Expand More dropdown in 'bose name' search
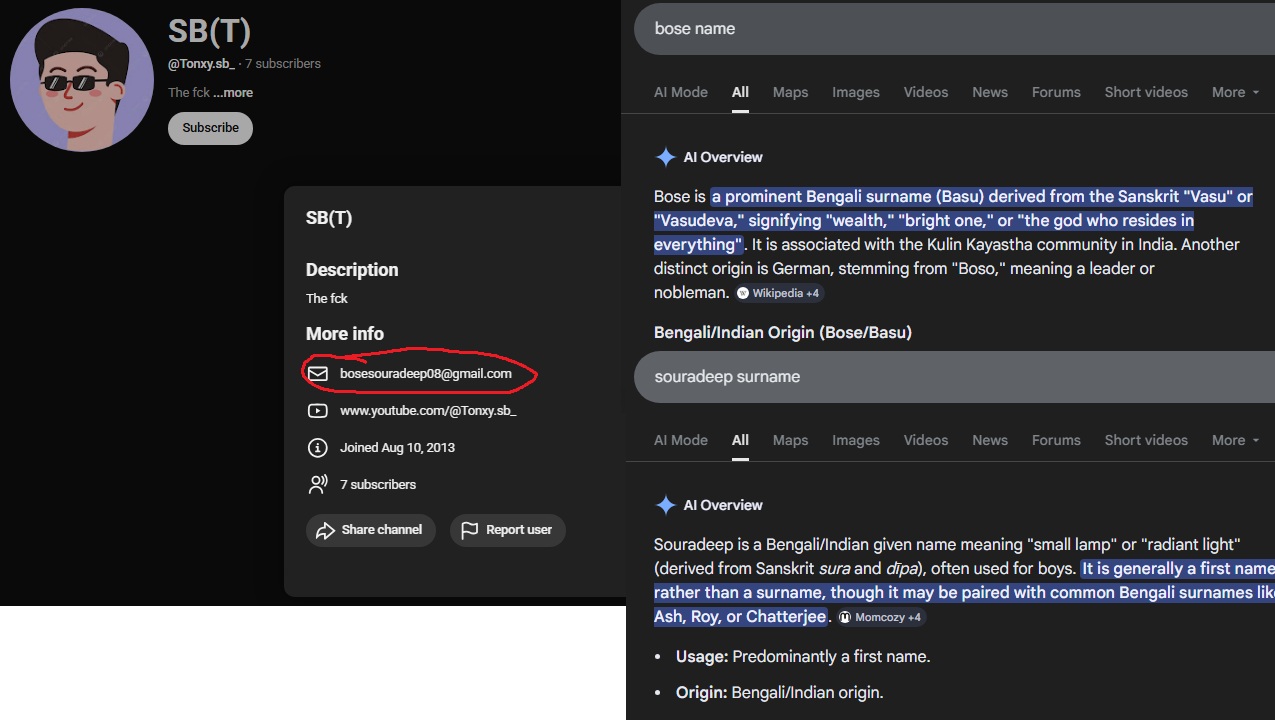 [1235, 92]
